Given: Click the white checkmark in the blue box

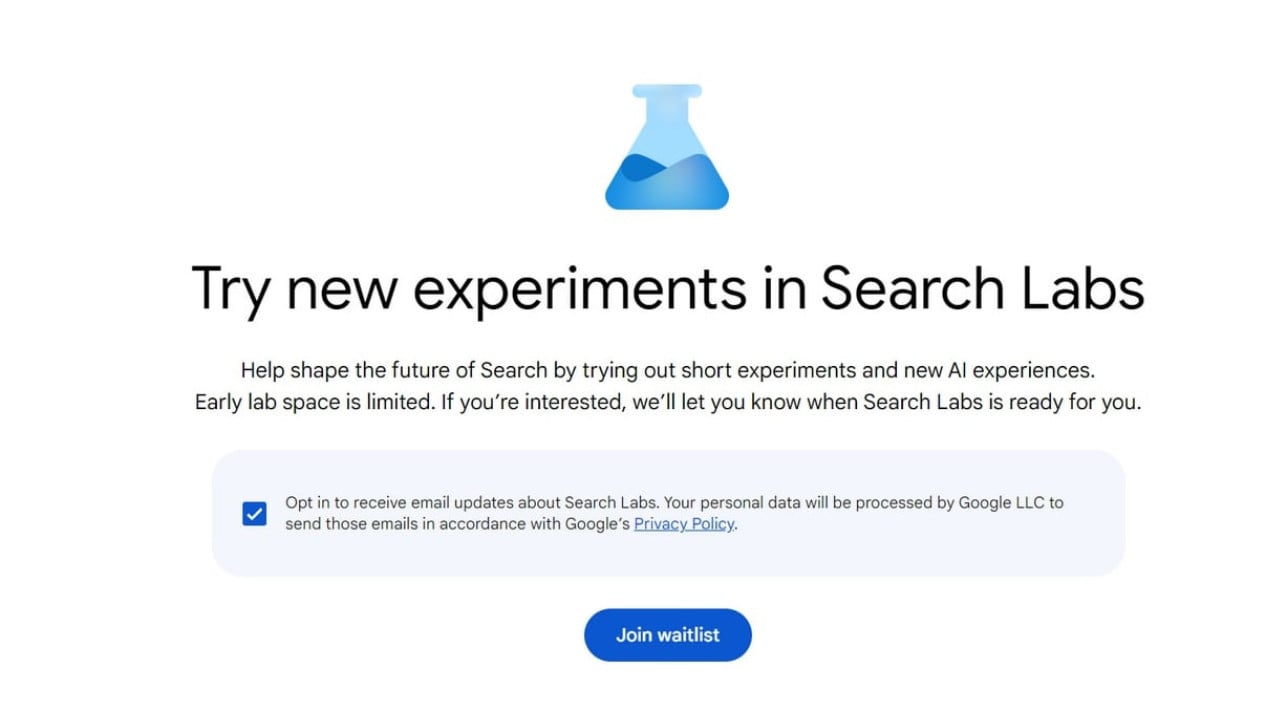Looking at the screenshot, I should 255,514.
